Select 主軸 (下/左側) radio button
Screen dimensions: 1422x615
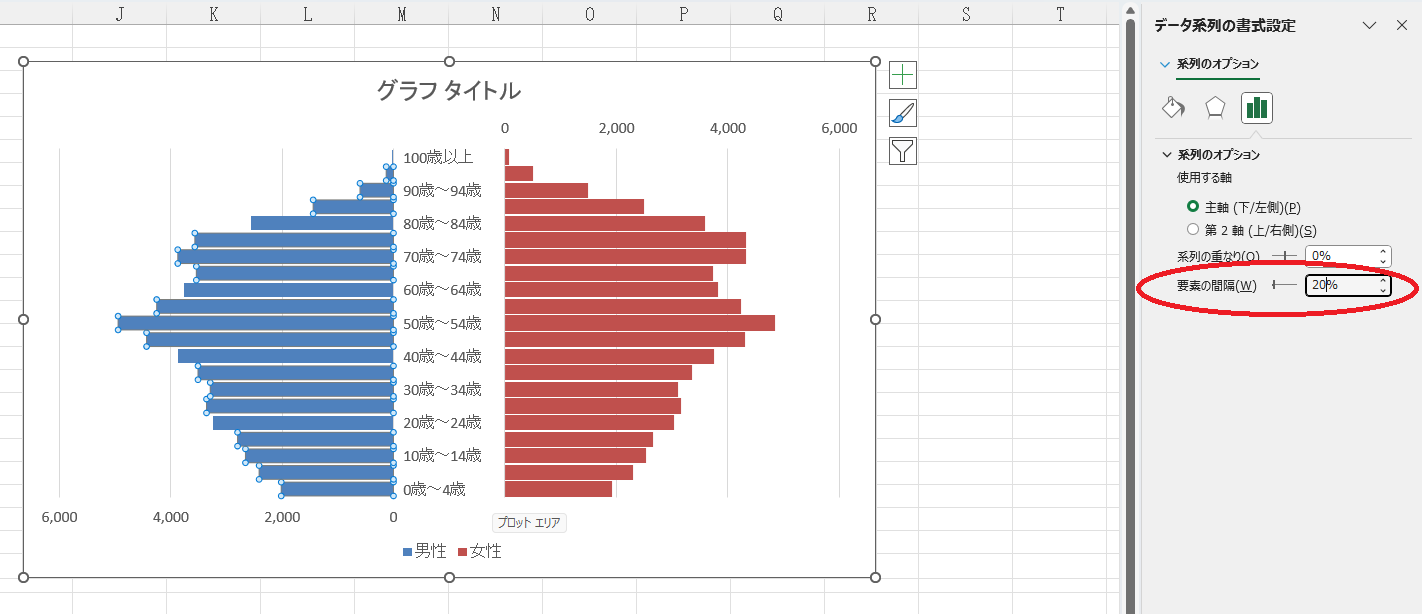(x=1192, y=207)
